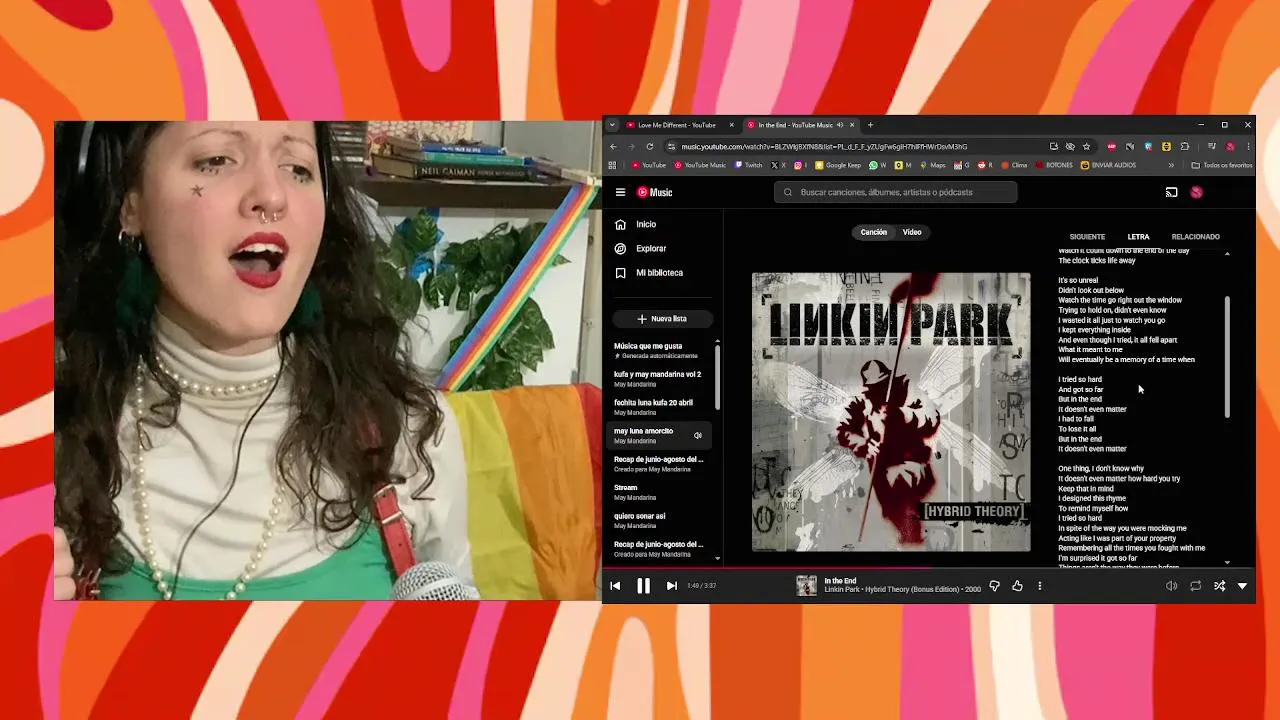Dislike In the End with thumbs down
This screenshot has width=1280, height=720.
tap(994, 586)
